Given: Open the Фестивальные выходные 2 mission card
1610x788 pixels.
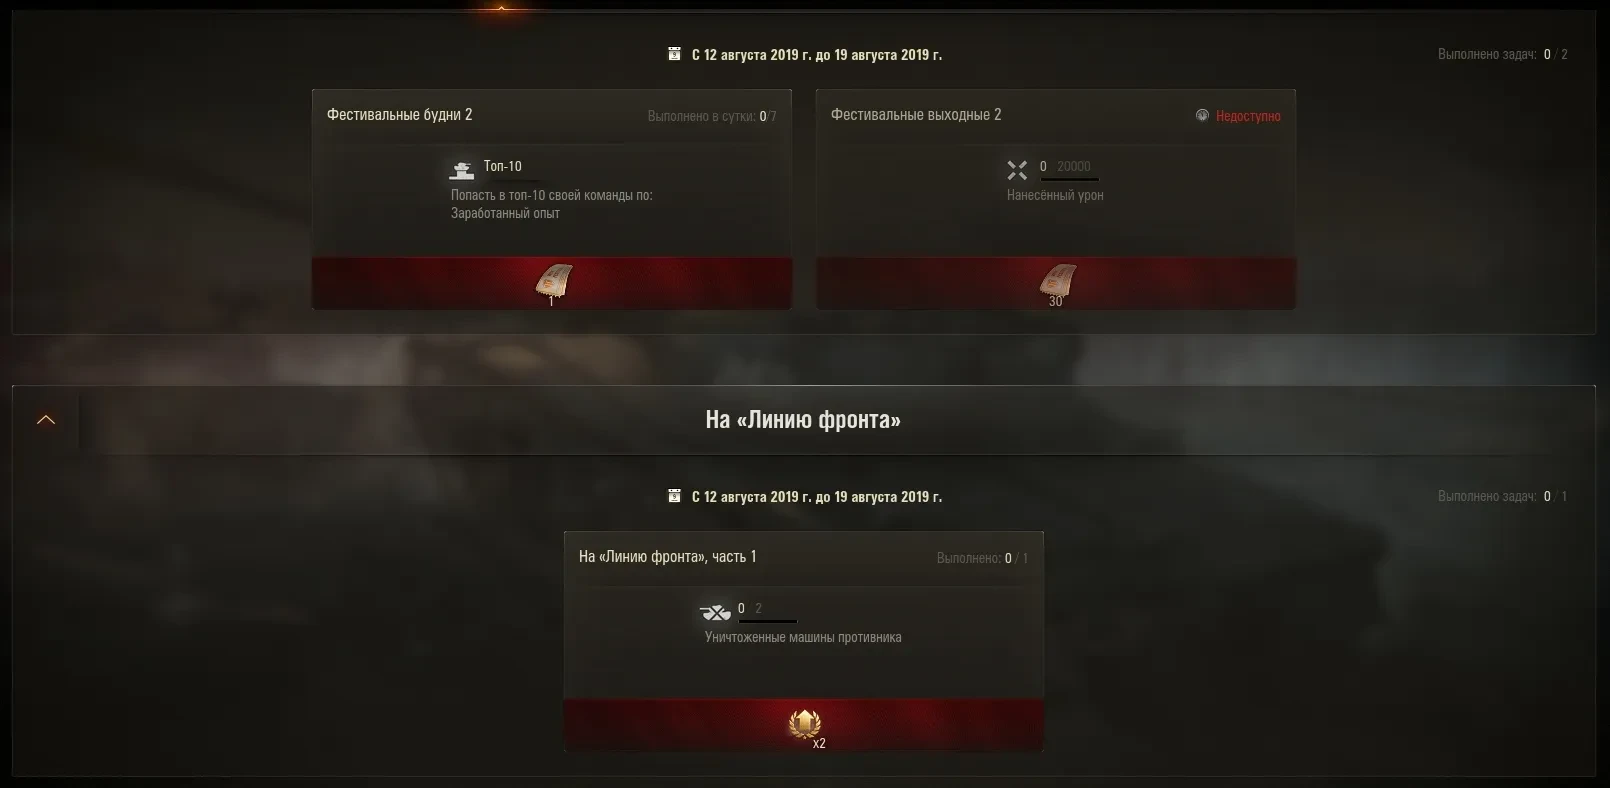Looking at the screenshot, I should pyautogui.click(x=1056, y=200).
